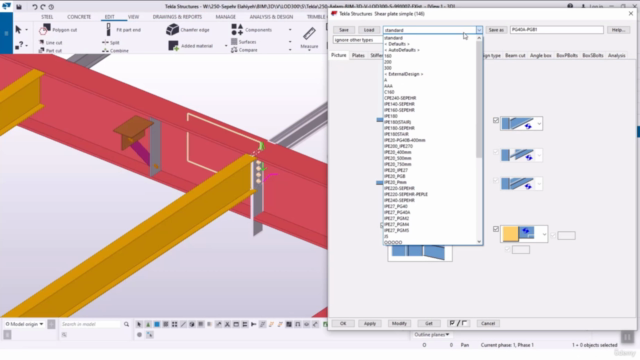
Task: Click the Load button
Action: tap(369, 30)
